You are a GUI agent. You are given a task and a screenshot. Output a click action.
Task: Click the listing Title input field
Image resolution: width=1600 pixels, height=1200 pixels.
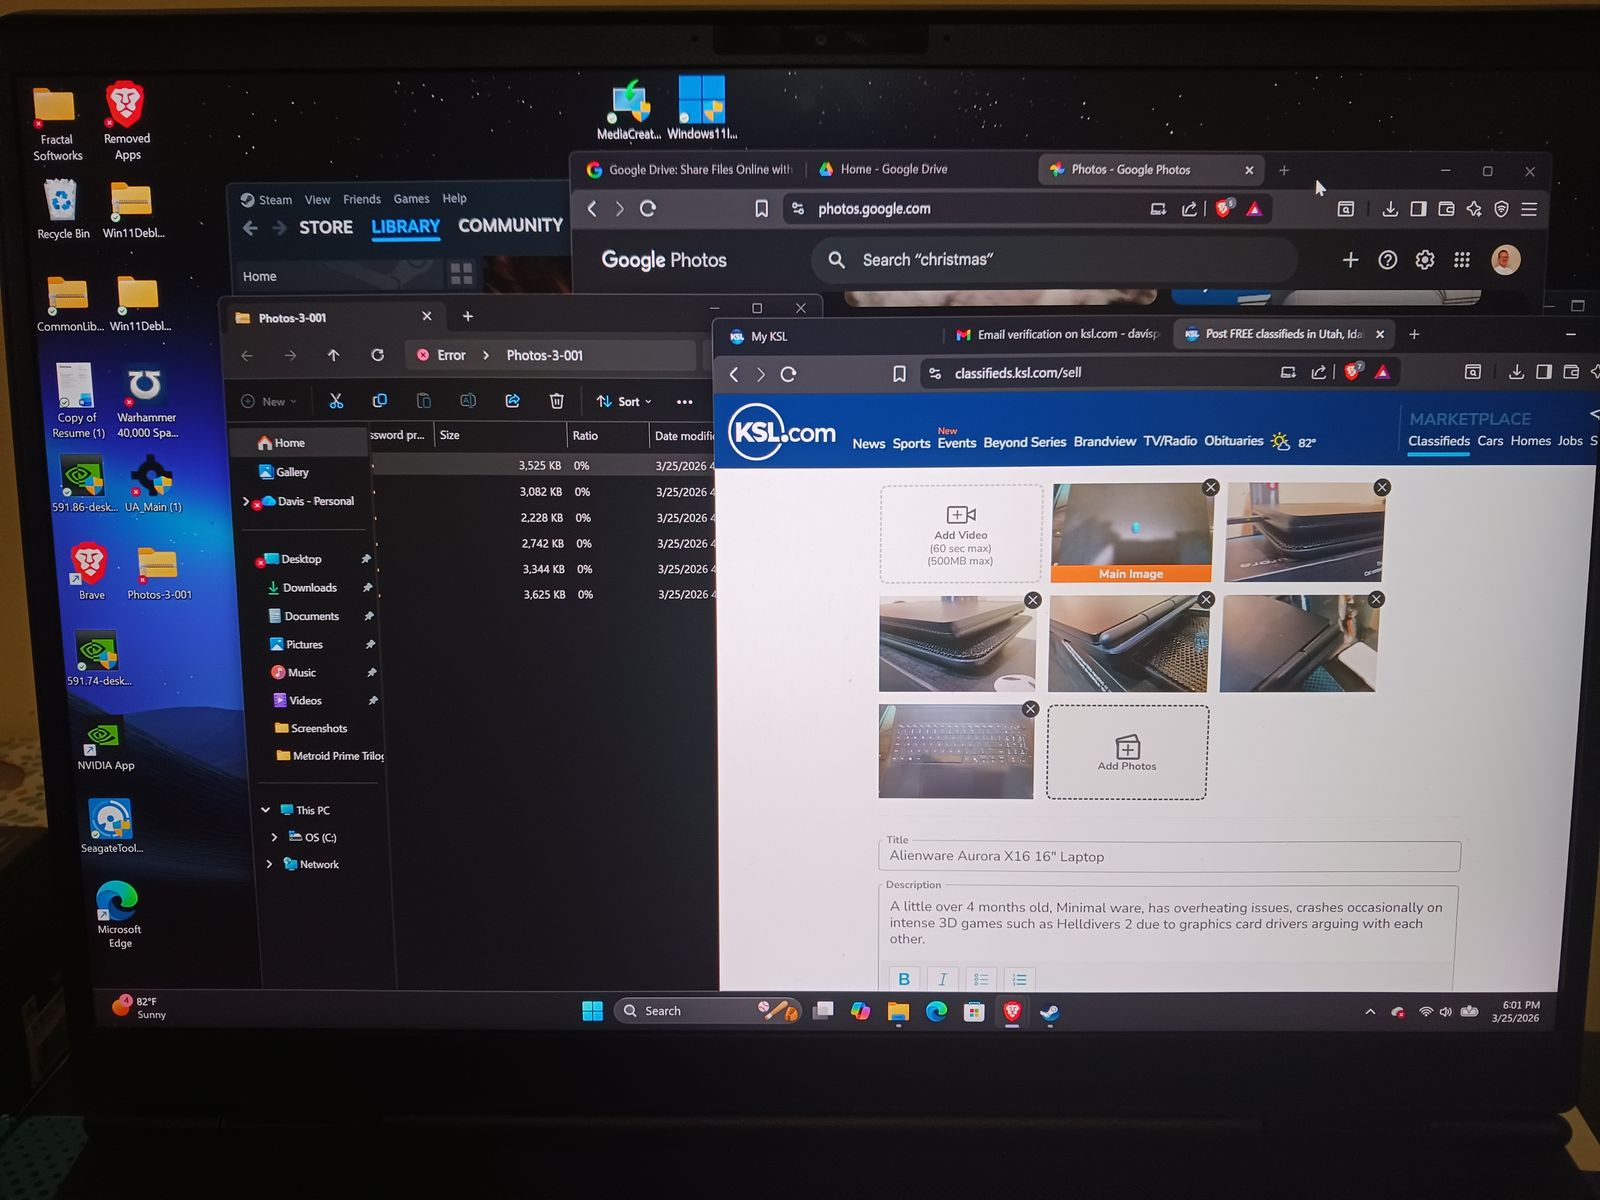(1168, 857)
